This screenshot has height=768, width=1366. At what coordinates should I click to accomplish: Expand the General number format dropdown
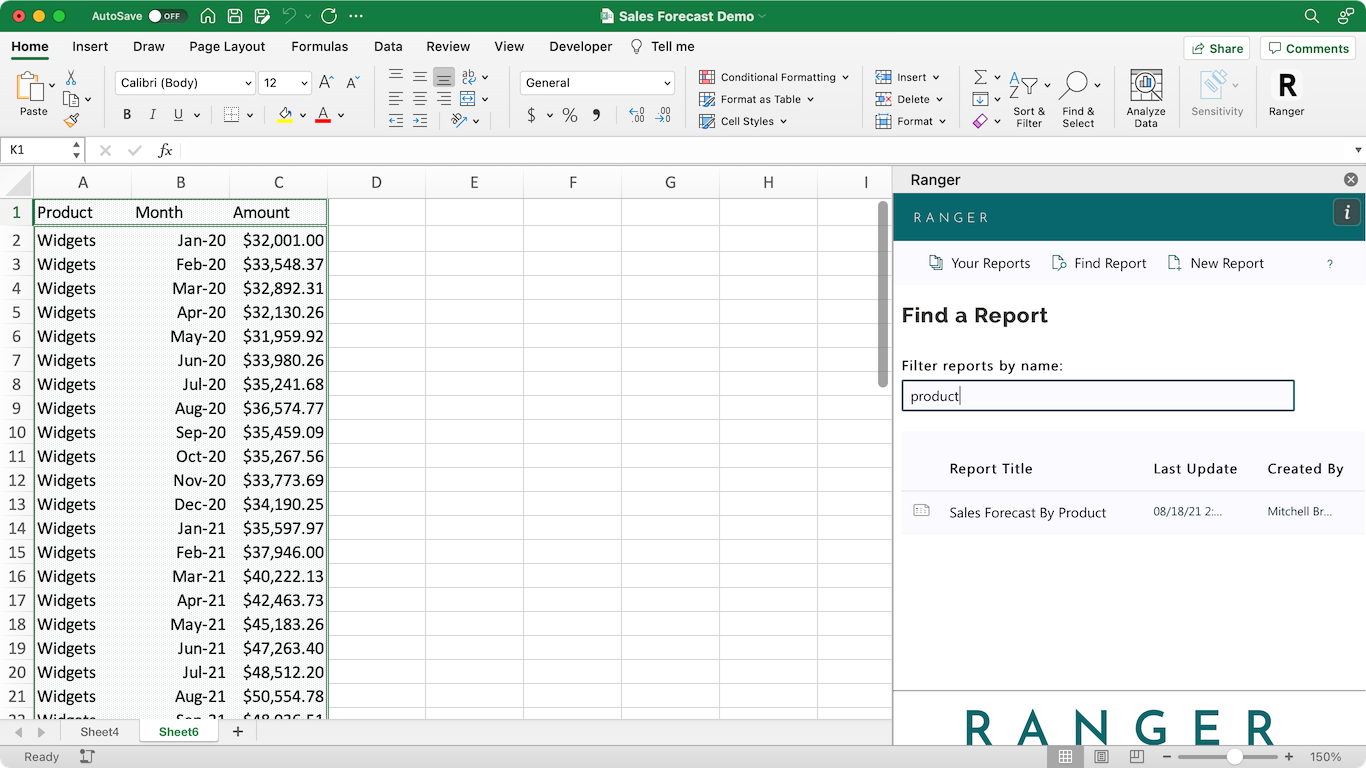pyautogui.click(x=667, y=83)
